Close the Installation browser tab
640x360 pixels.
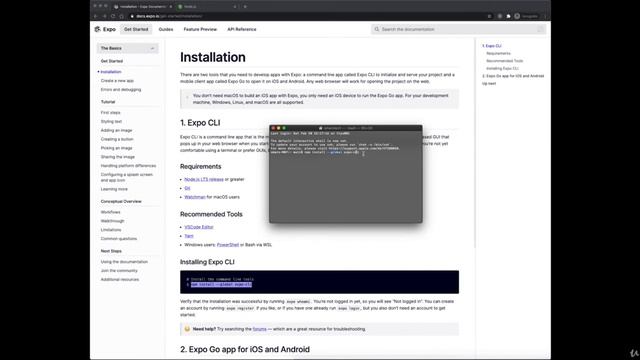(171, 7)
